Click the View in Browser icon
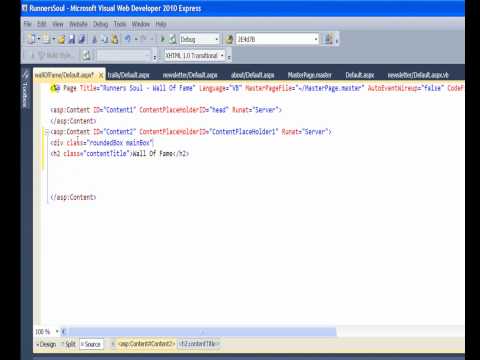This screenshot has height=360, width=480. click(172, 39)
